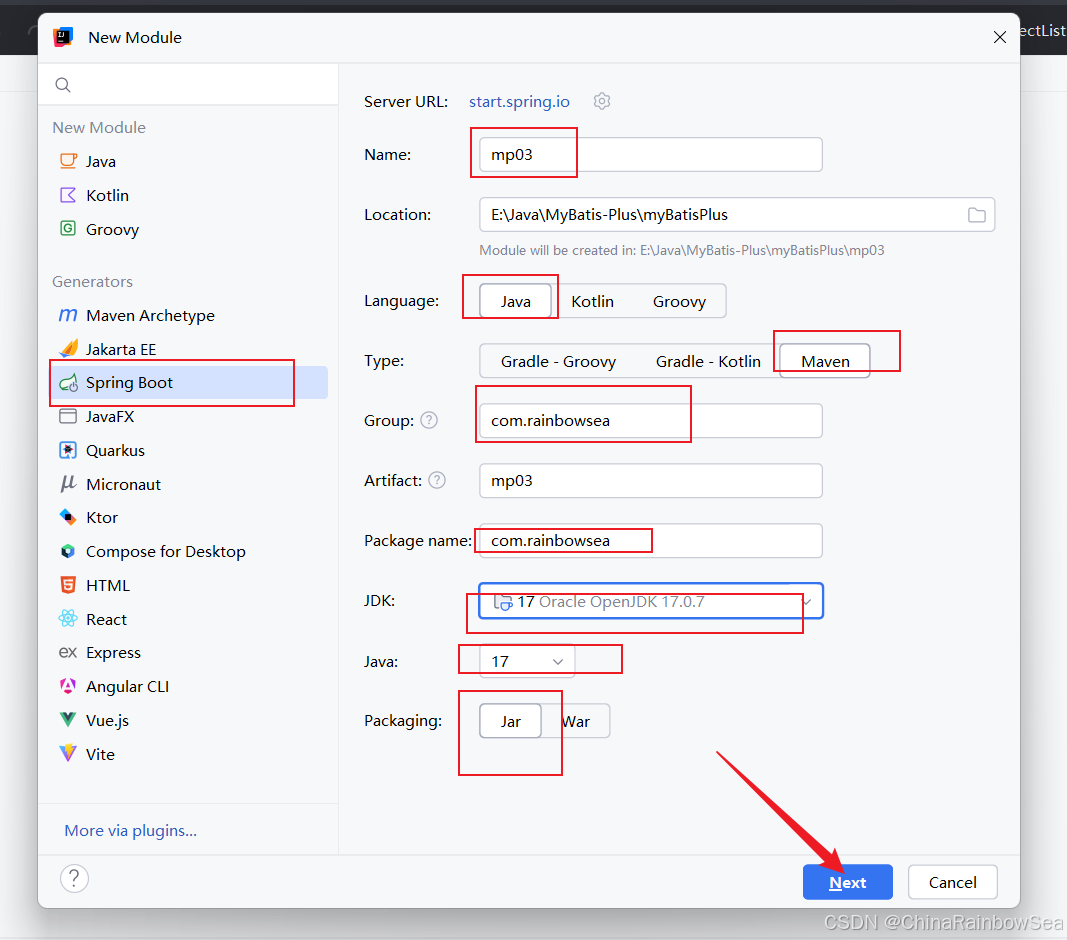The width and height of the screenshot is (1067, 940).
Task: Click the JavaFX window icon
Action: 68,417
